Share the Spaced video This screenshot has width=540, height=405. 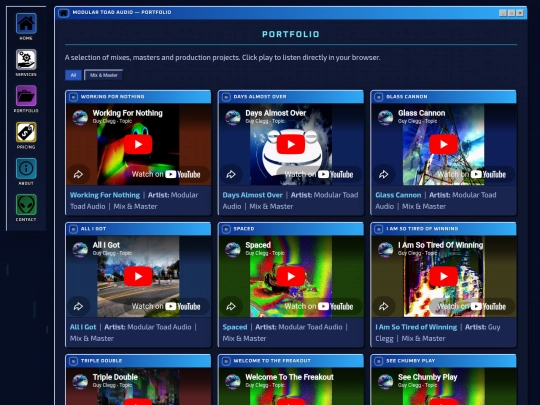[231, 306]
